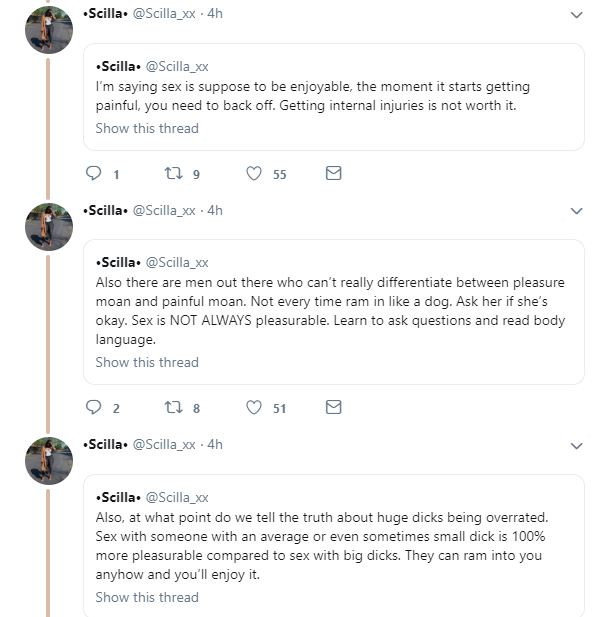The image size is (606, 617).
Task: Show this thread in second quoted tweet
Action: pos(147,362)
